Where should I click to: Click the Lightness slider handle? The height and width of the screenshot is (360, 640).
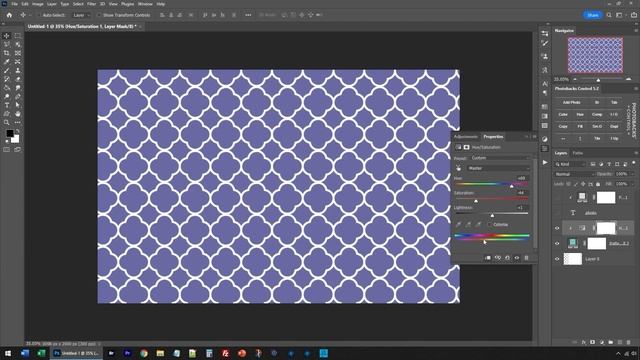(492, 216)
